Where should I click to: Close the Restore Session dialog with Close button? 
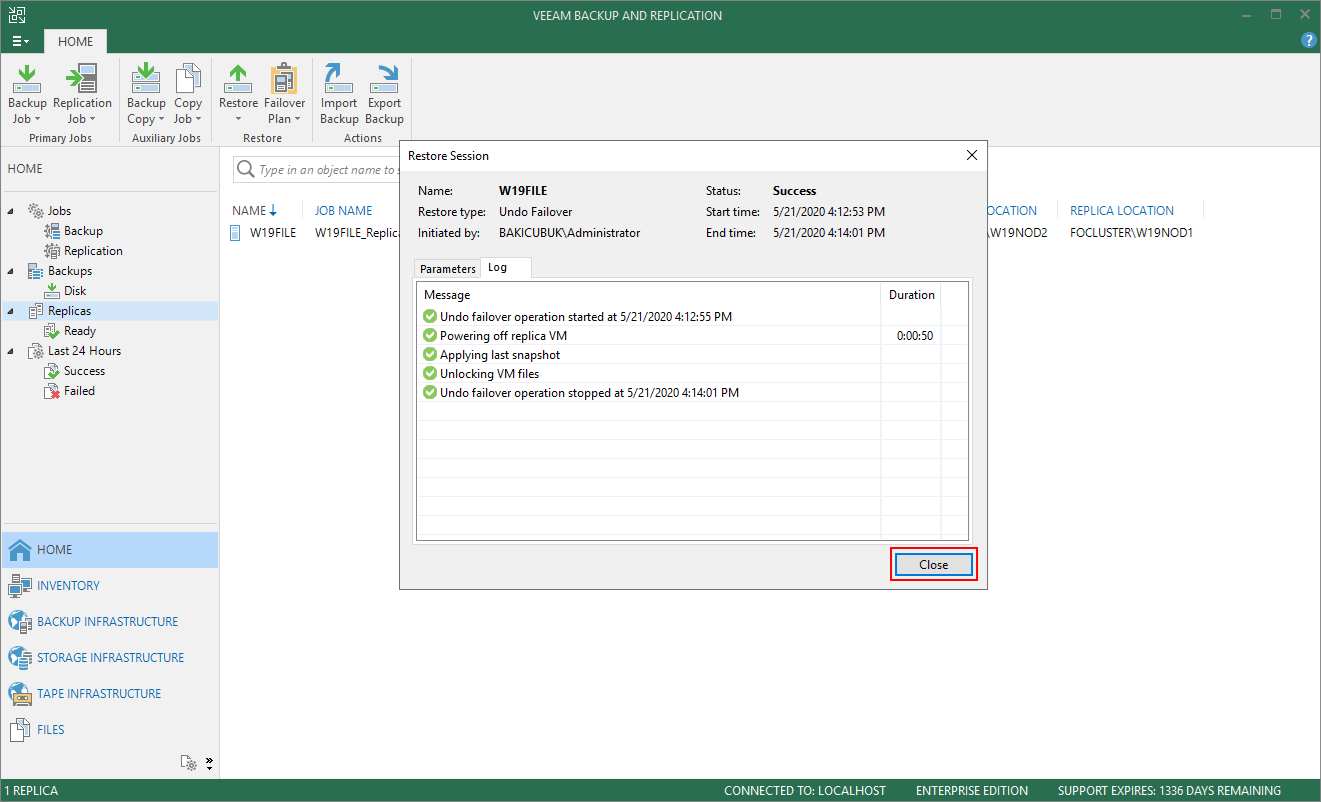[x=934, y=565]
